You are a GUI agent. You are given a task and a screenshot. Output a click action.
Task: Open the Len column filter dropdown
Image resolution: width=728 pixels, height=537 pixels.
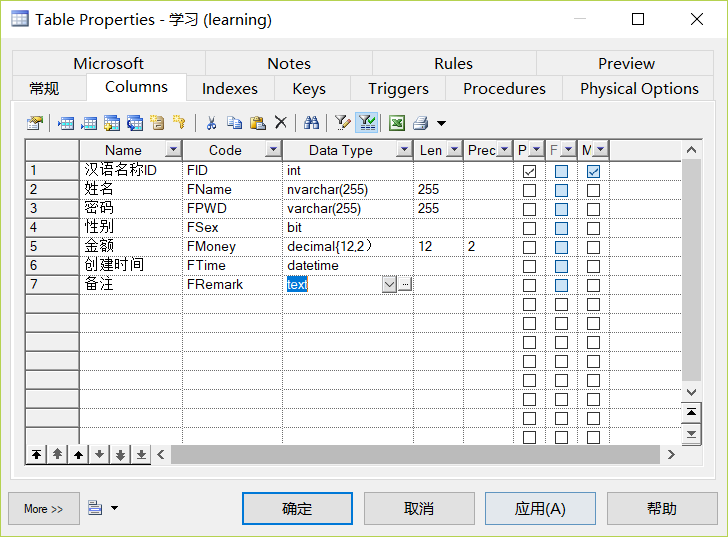pyautogui.click(x=455, y=149)
